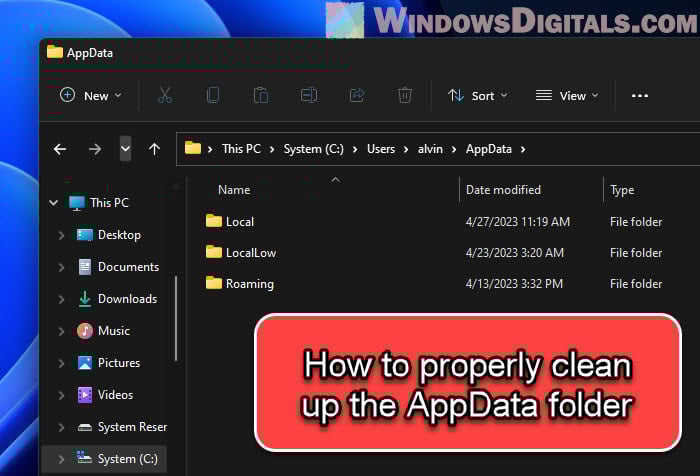Image resolution: width=700 pixels, height=476 pixels.
Task: Click the chevron after Users in address bar
Action: click(x=406, y=150)
